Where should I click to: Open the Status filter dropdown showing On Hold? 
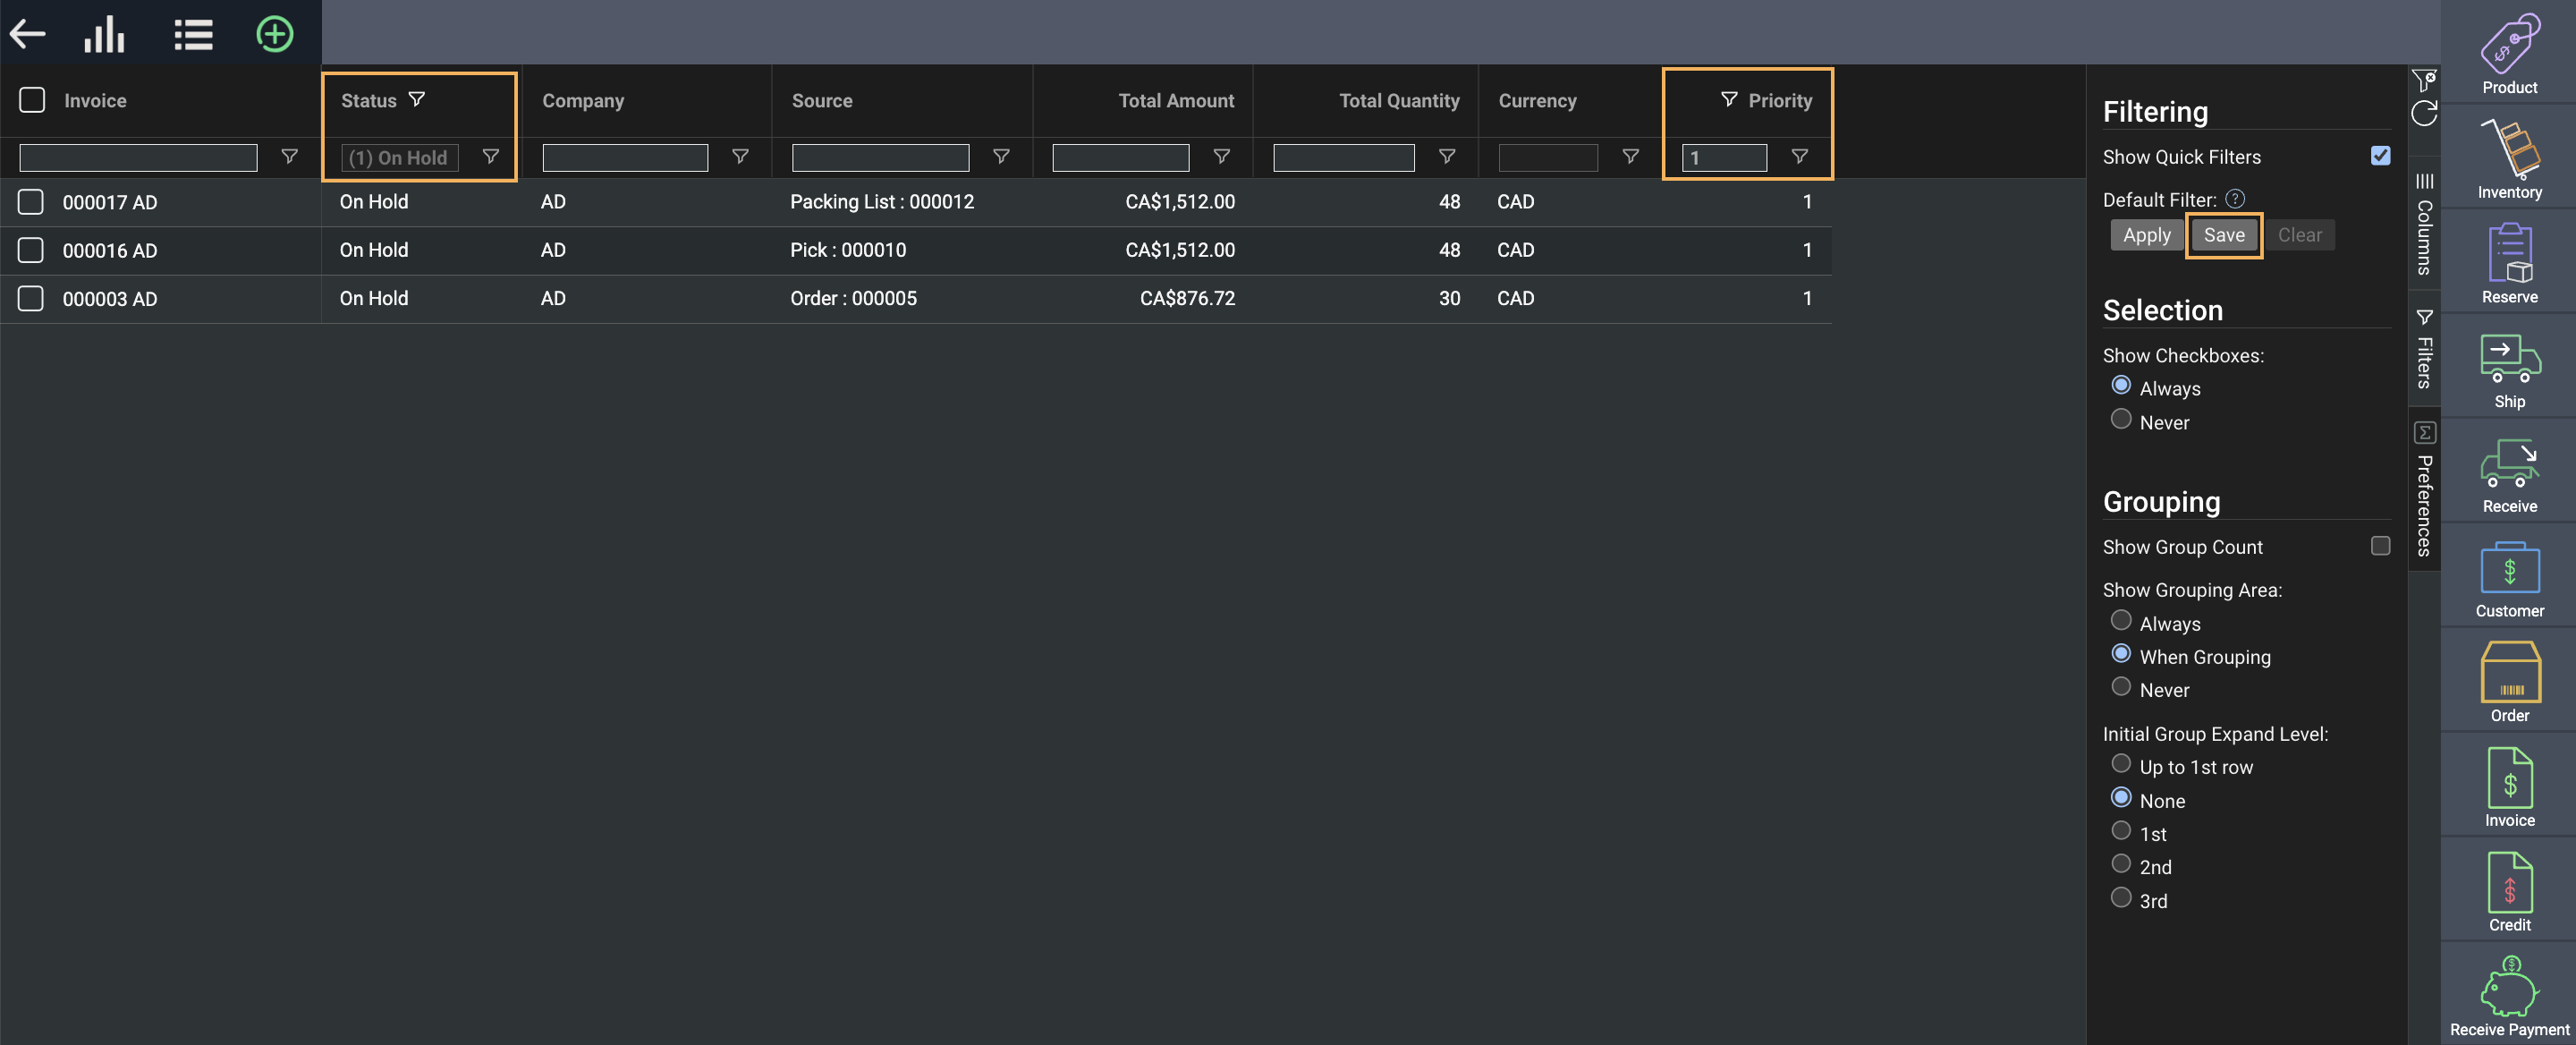coord(400,157)
